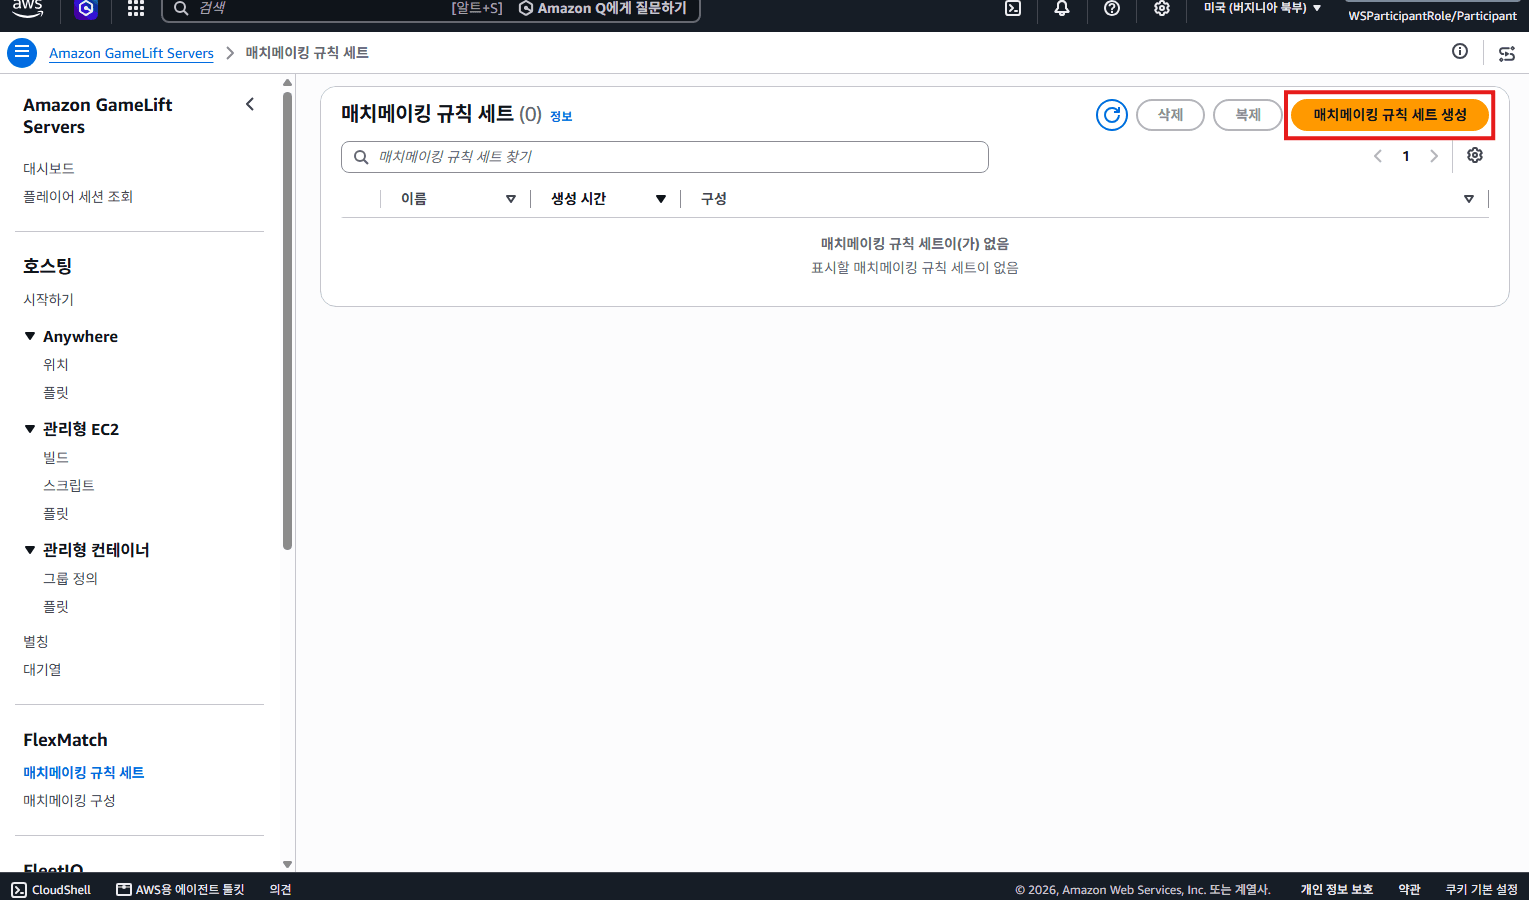The height and width of the screenshot is (900, 1529).
Task: Open 별칭 in the sidebar
Action: (36, 642)
